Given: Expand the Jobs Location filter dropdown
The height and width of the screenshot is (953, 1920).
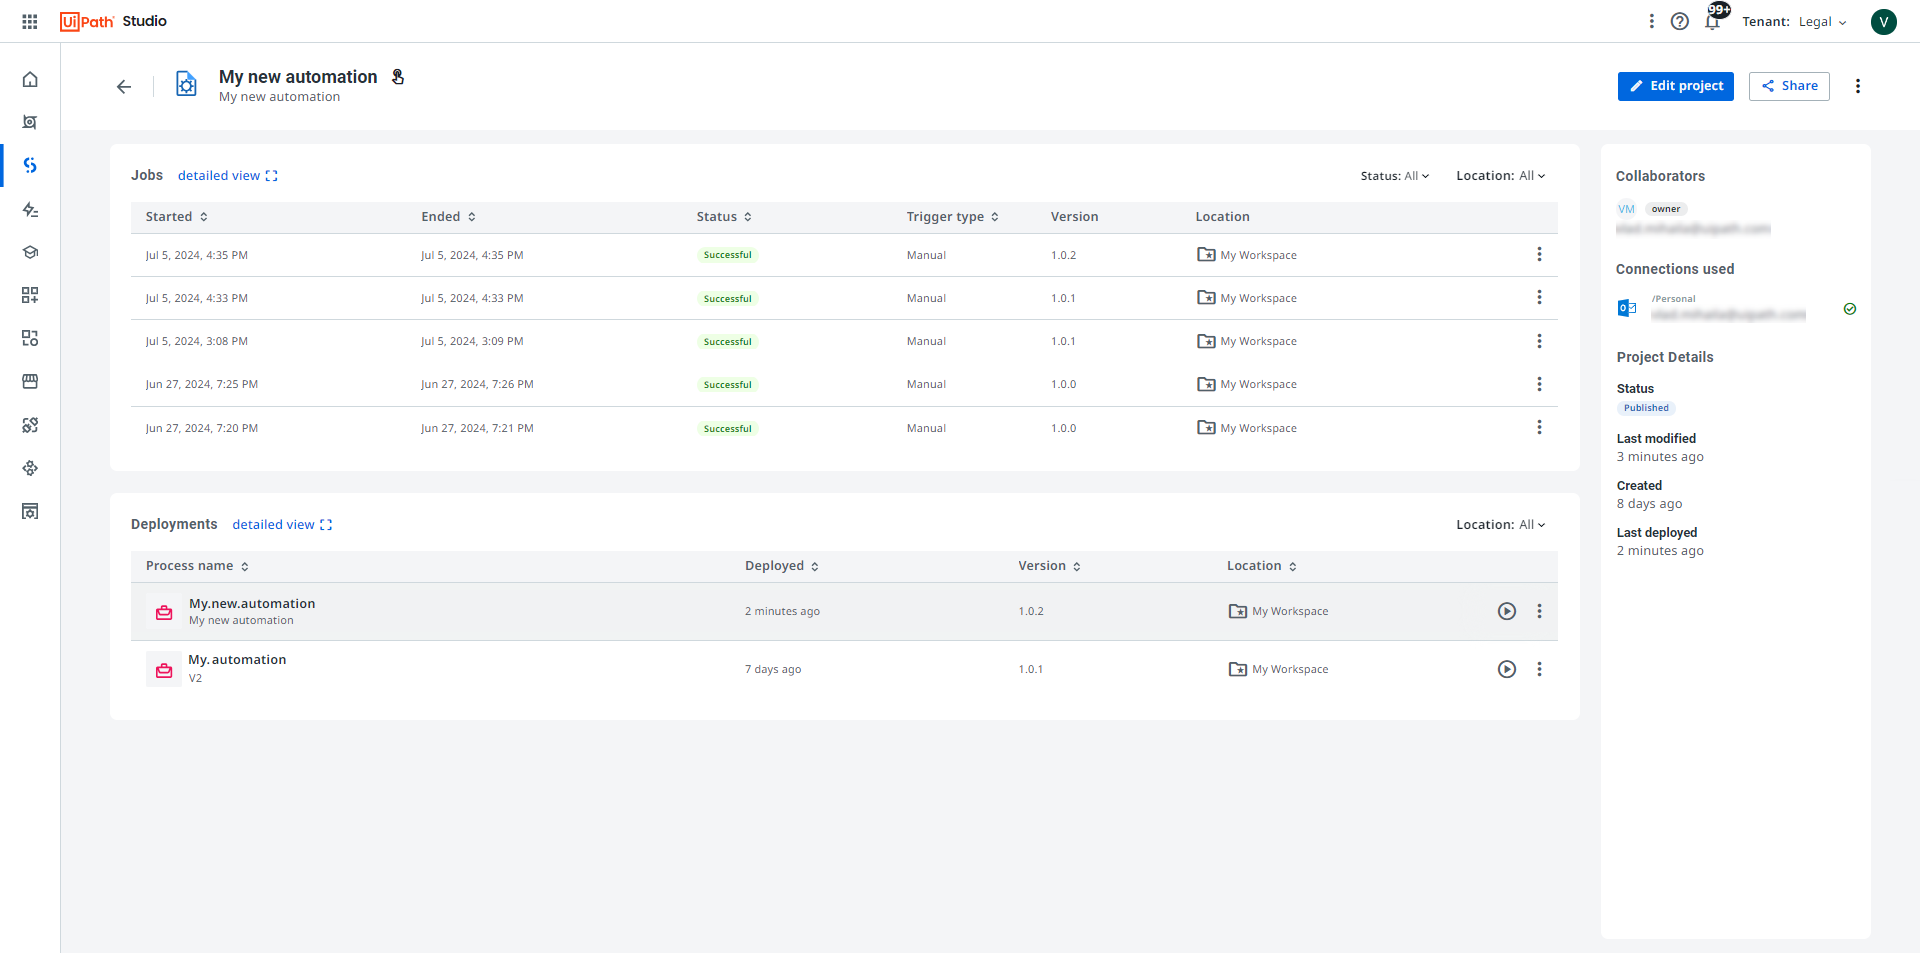Looking at the screenshot, I should click(x=1500, y=176).
